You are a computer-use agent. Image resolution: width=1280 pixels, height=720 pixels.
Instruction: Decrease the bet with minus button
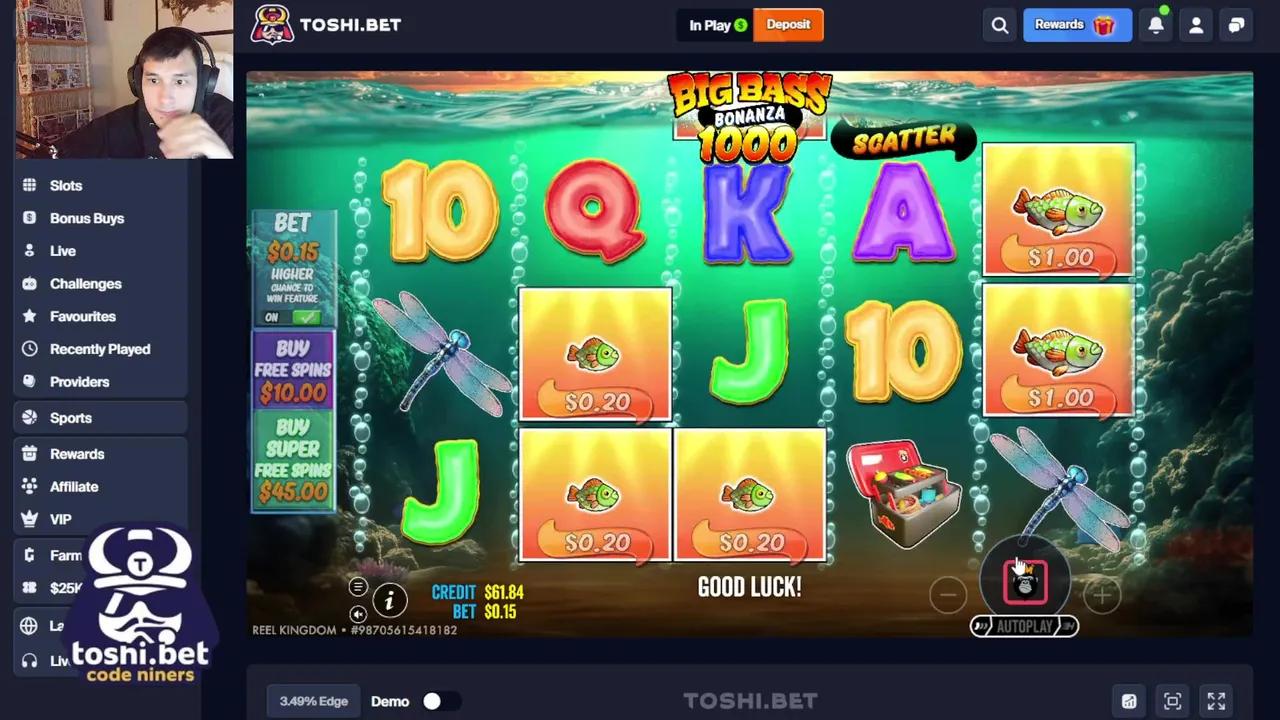(x=947, y=596)
